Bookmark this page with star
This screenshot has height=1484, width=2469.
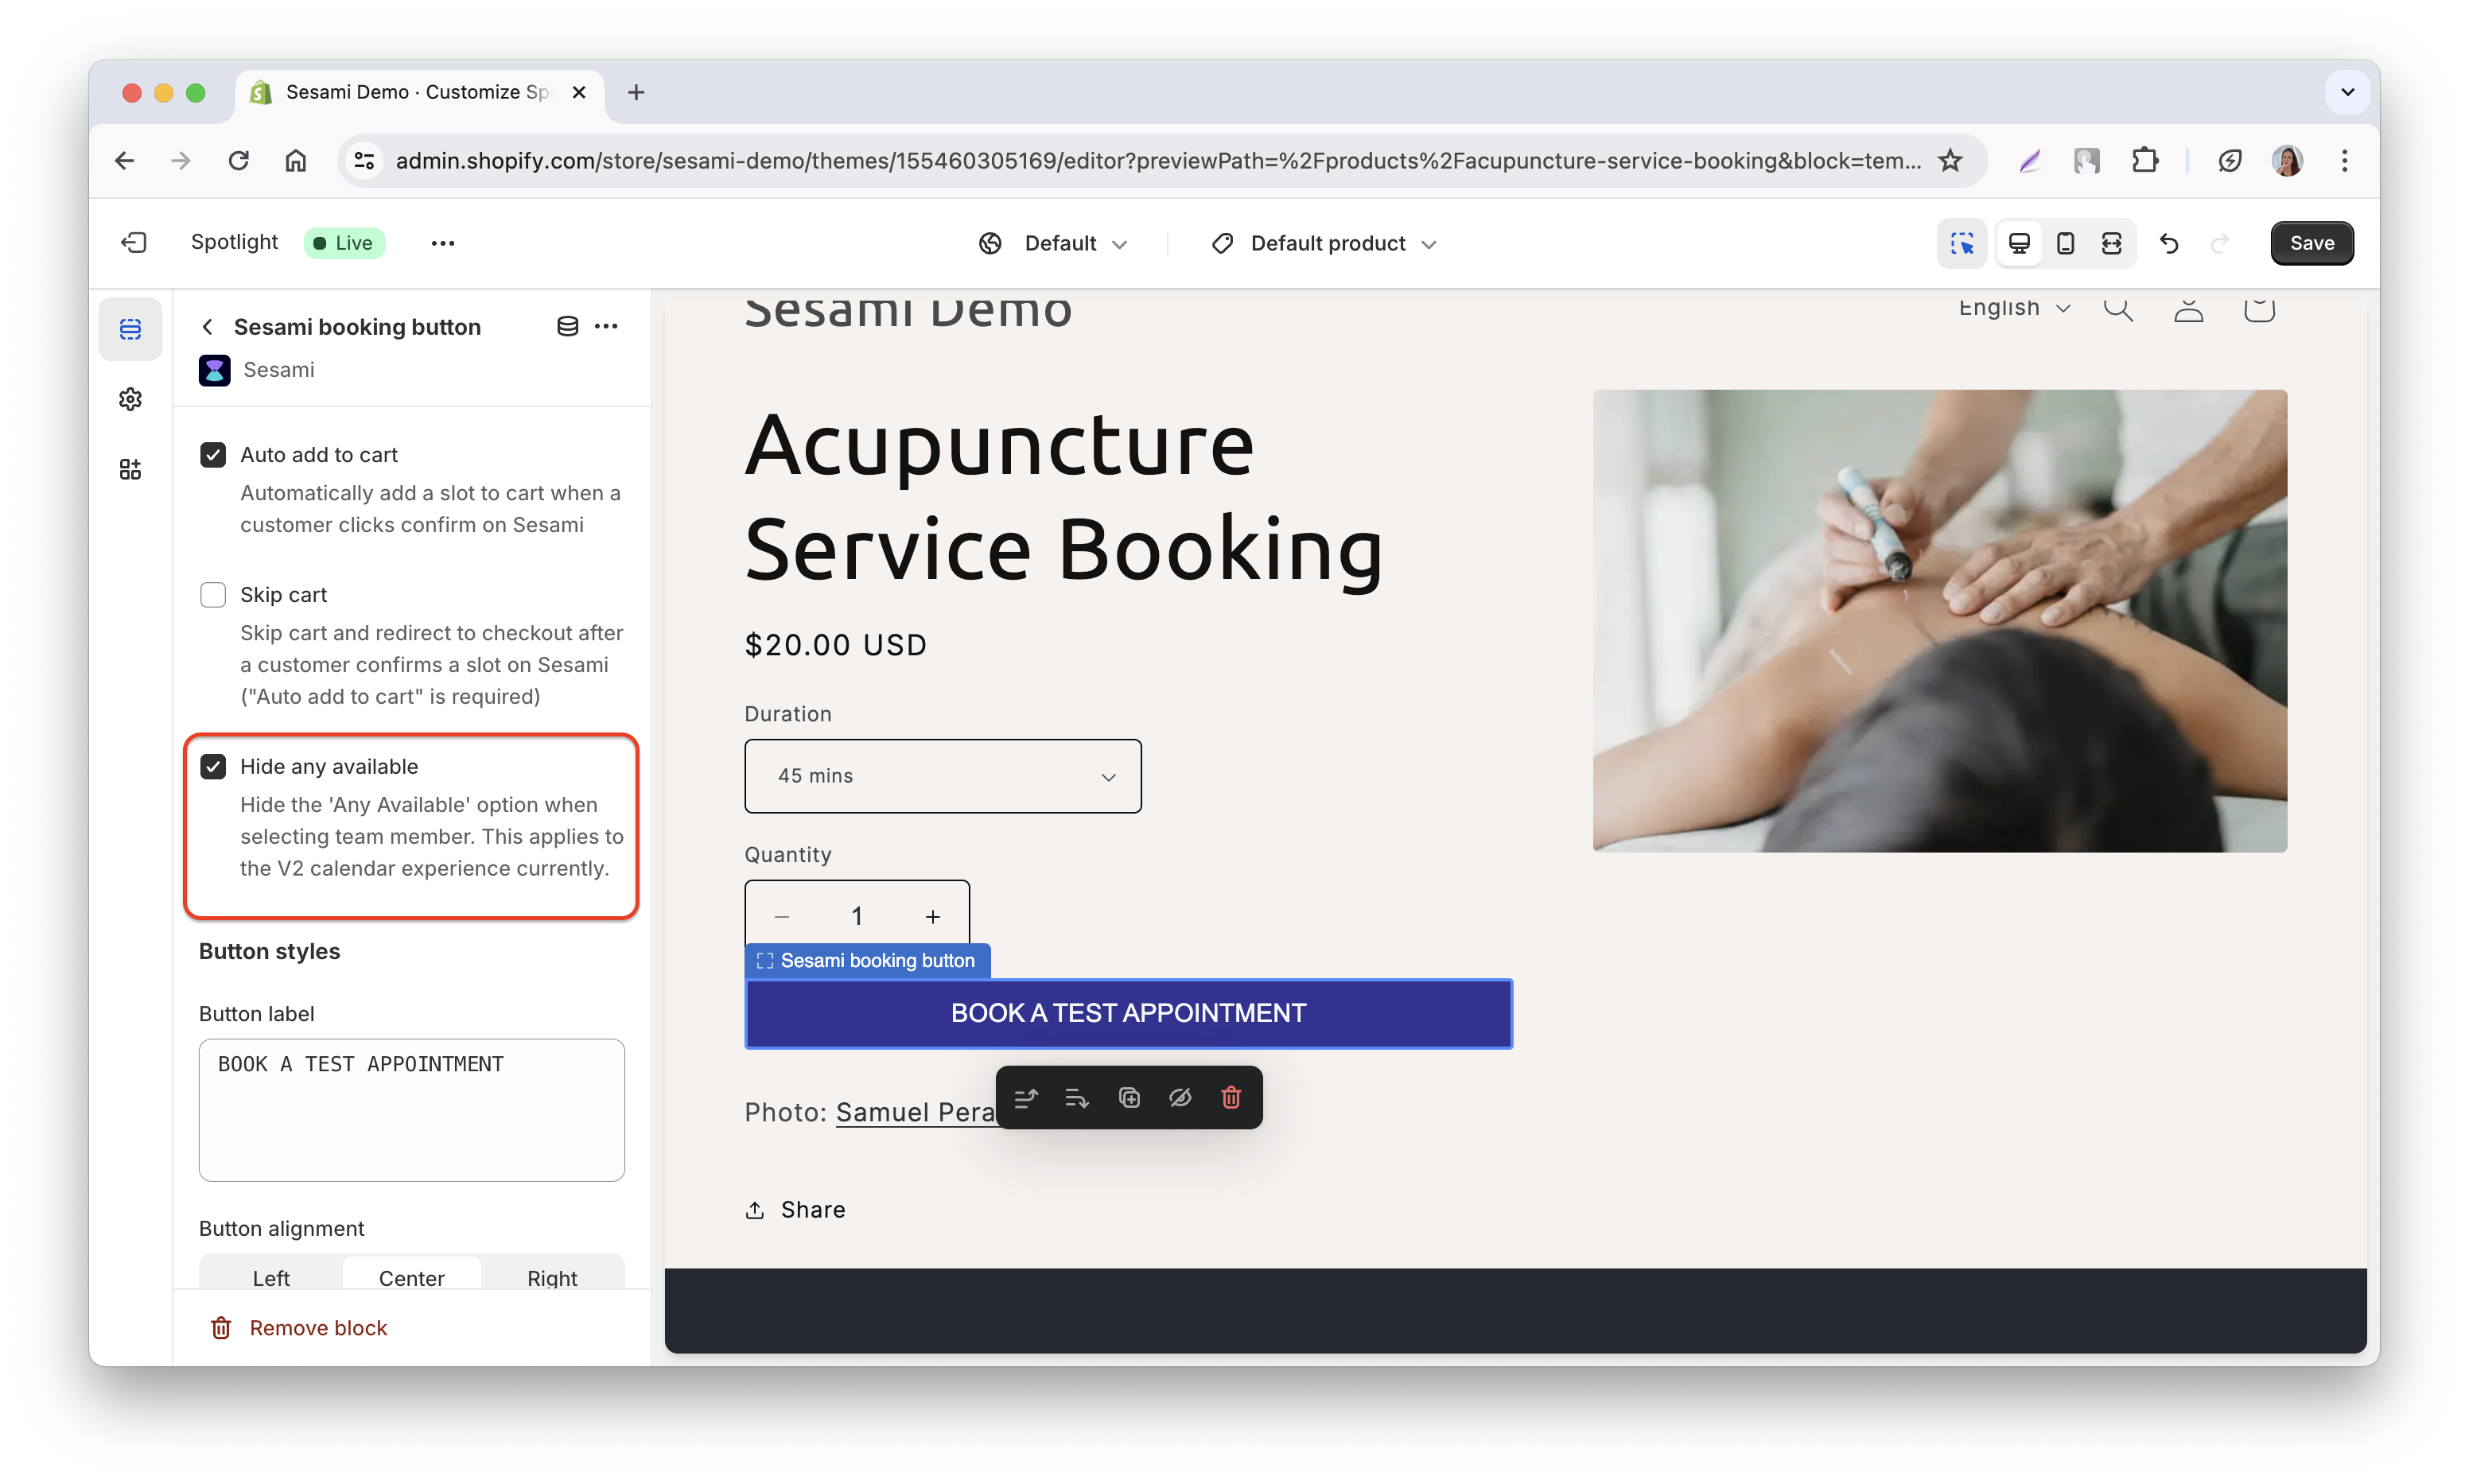(x=1950, y=160)
